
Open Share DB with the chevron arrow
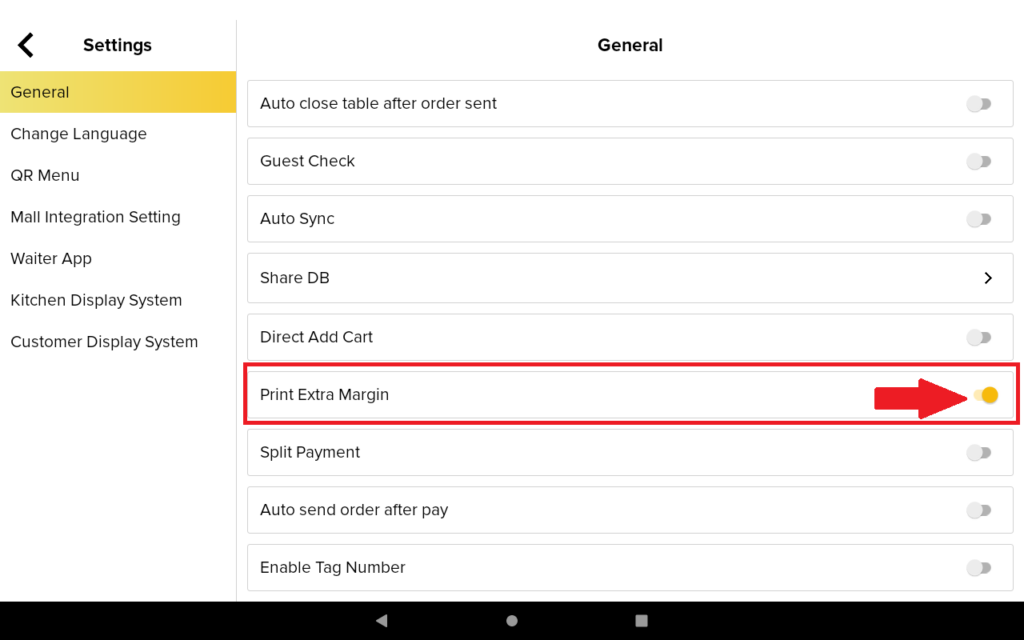pos(987,278)
